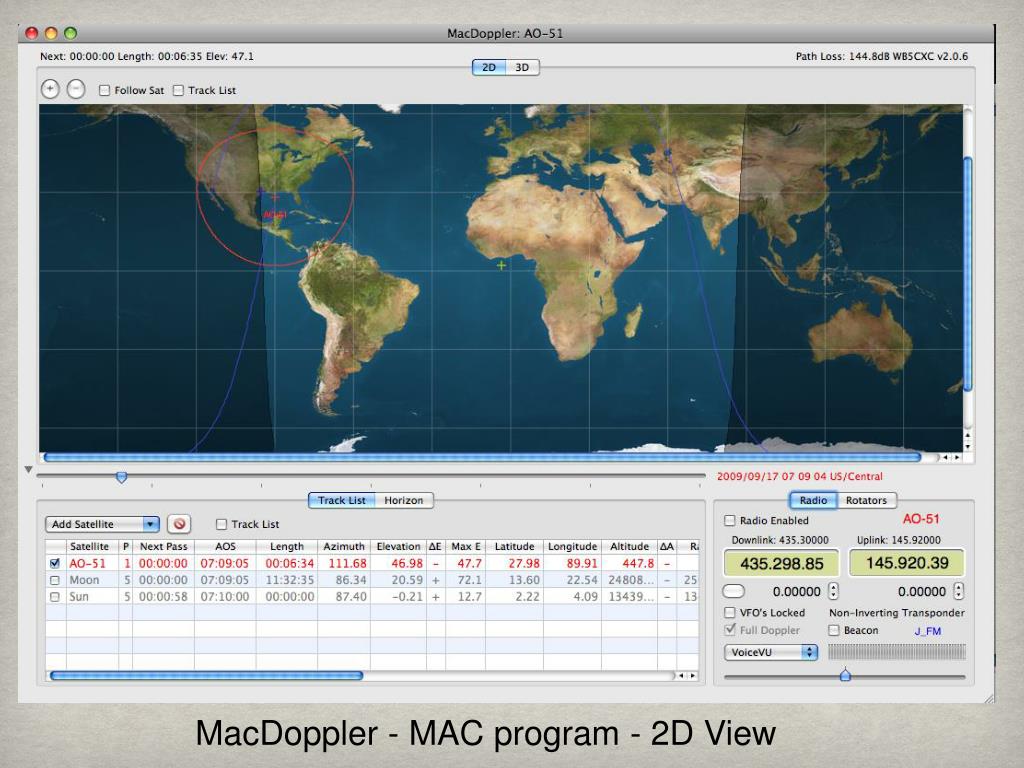Open the VoiceVU mode dropdown
This screenshot has width=1024, height=768.
click(771, 652)
